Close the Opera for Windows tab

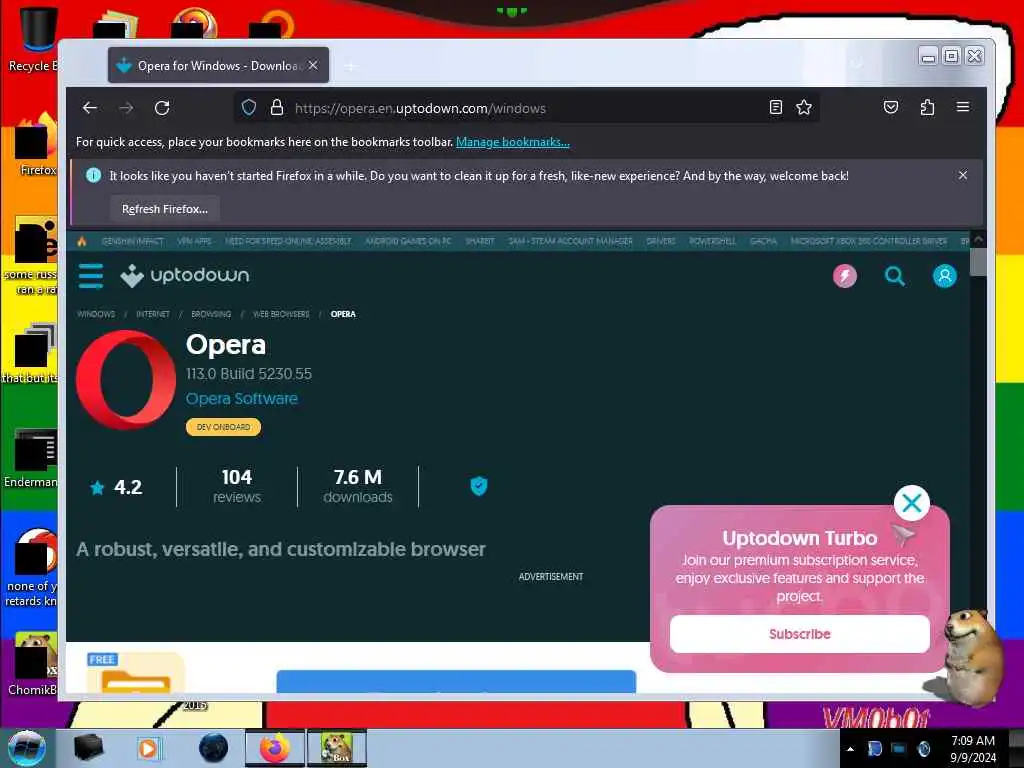pos(313,65)
